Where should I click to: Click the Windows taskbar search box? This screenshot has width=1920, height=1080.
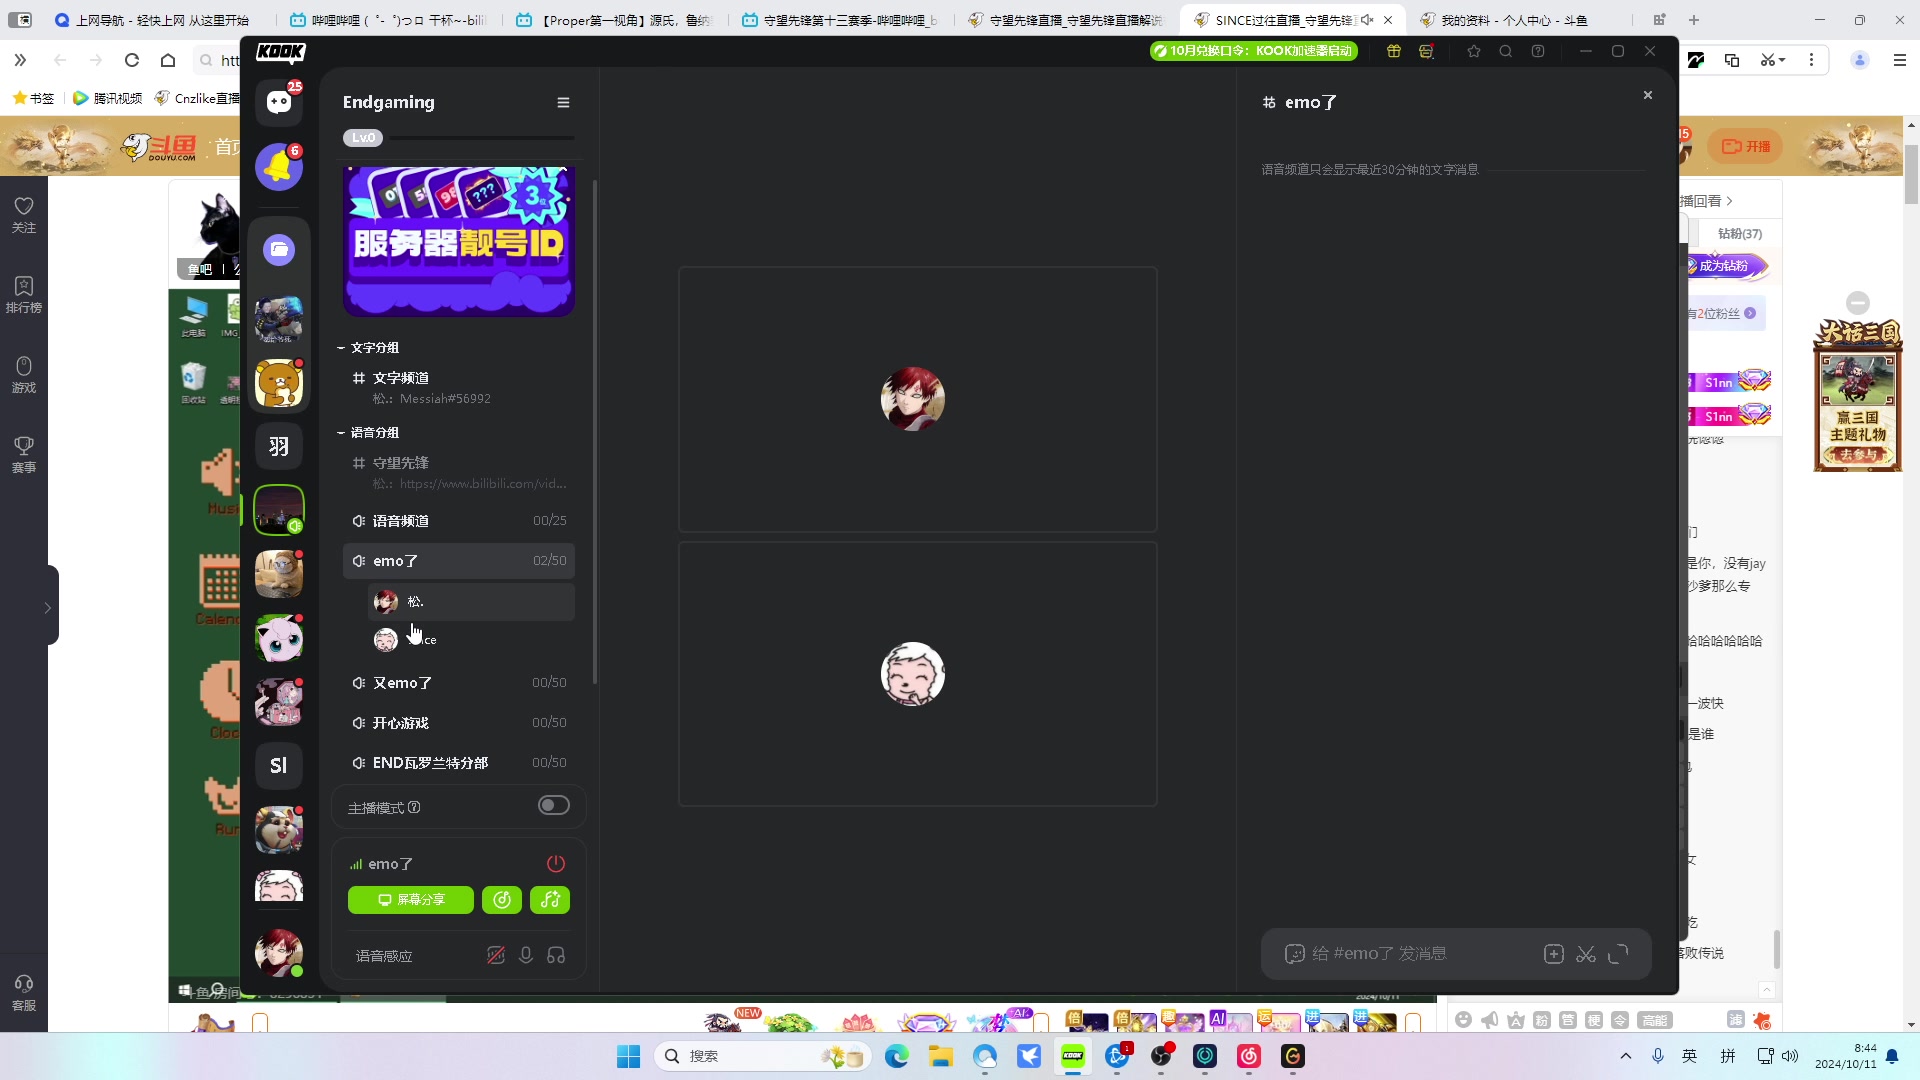pos(753,1055)
